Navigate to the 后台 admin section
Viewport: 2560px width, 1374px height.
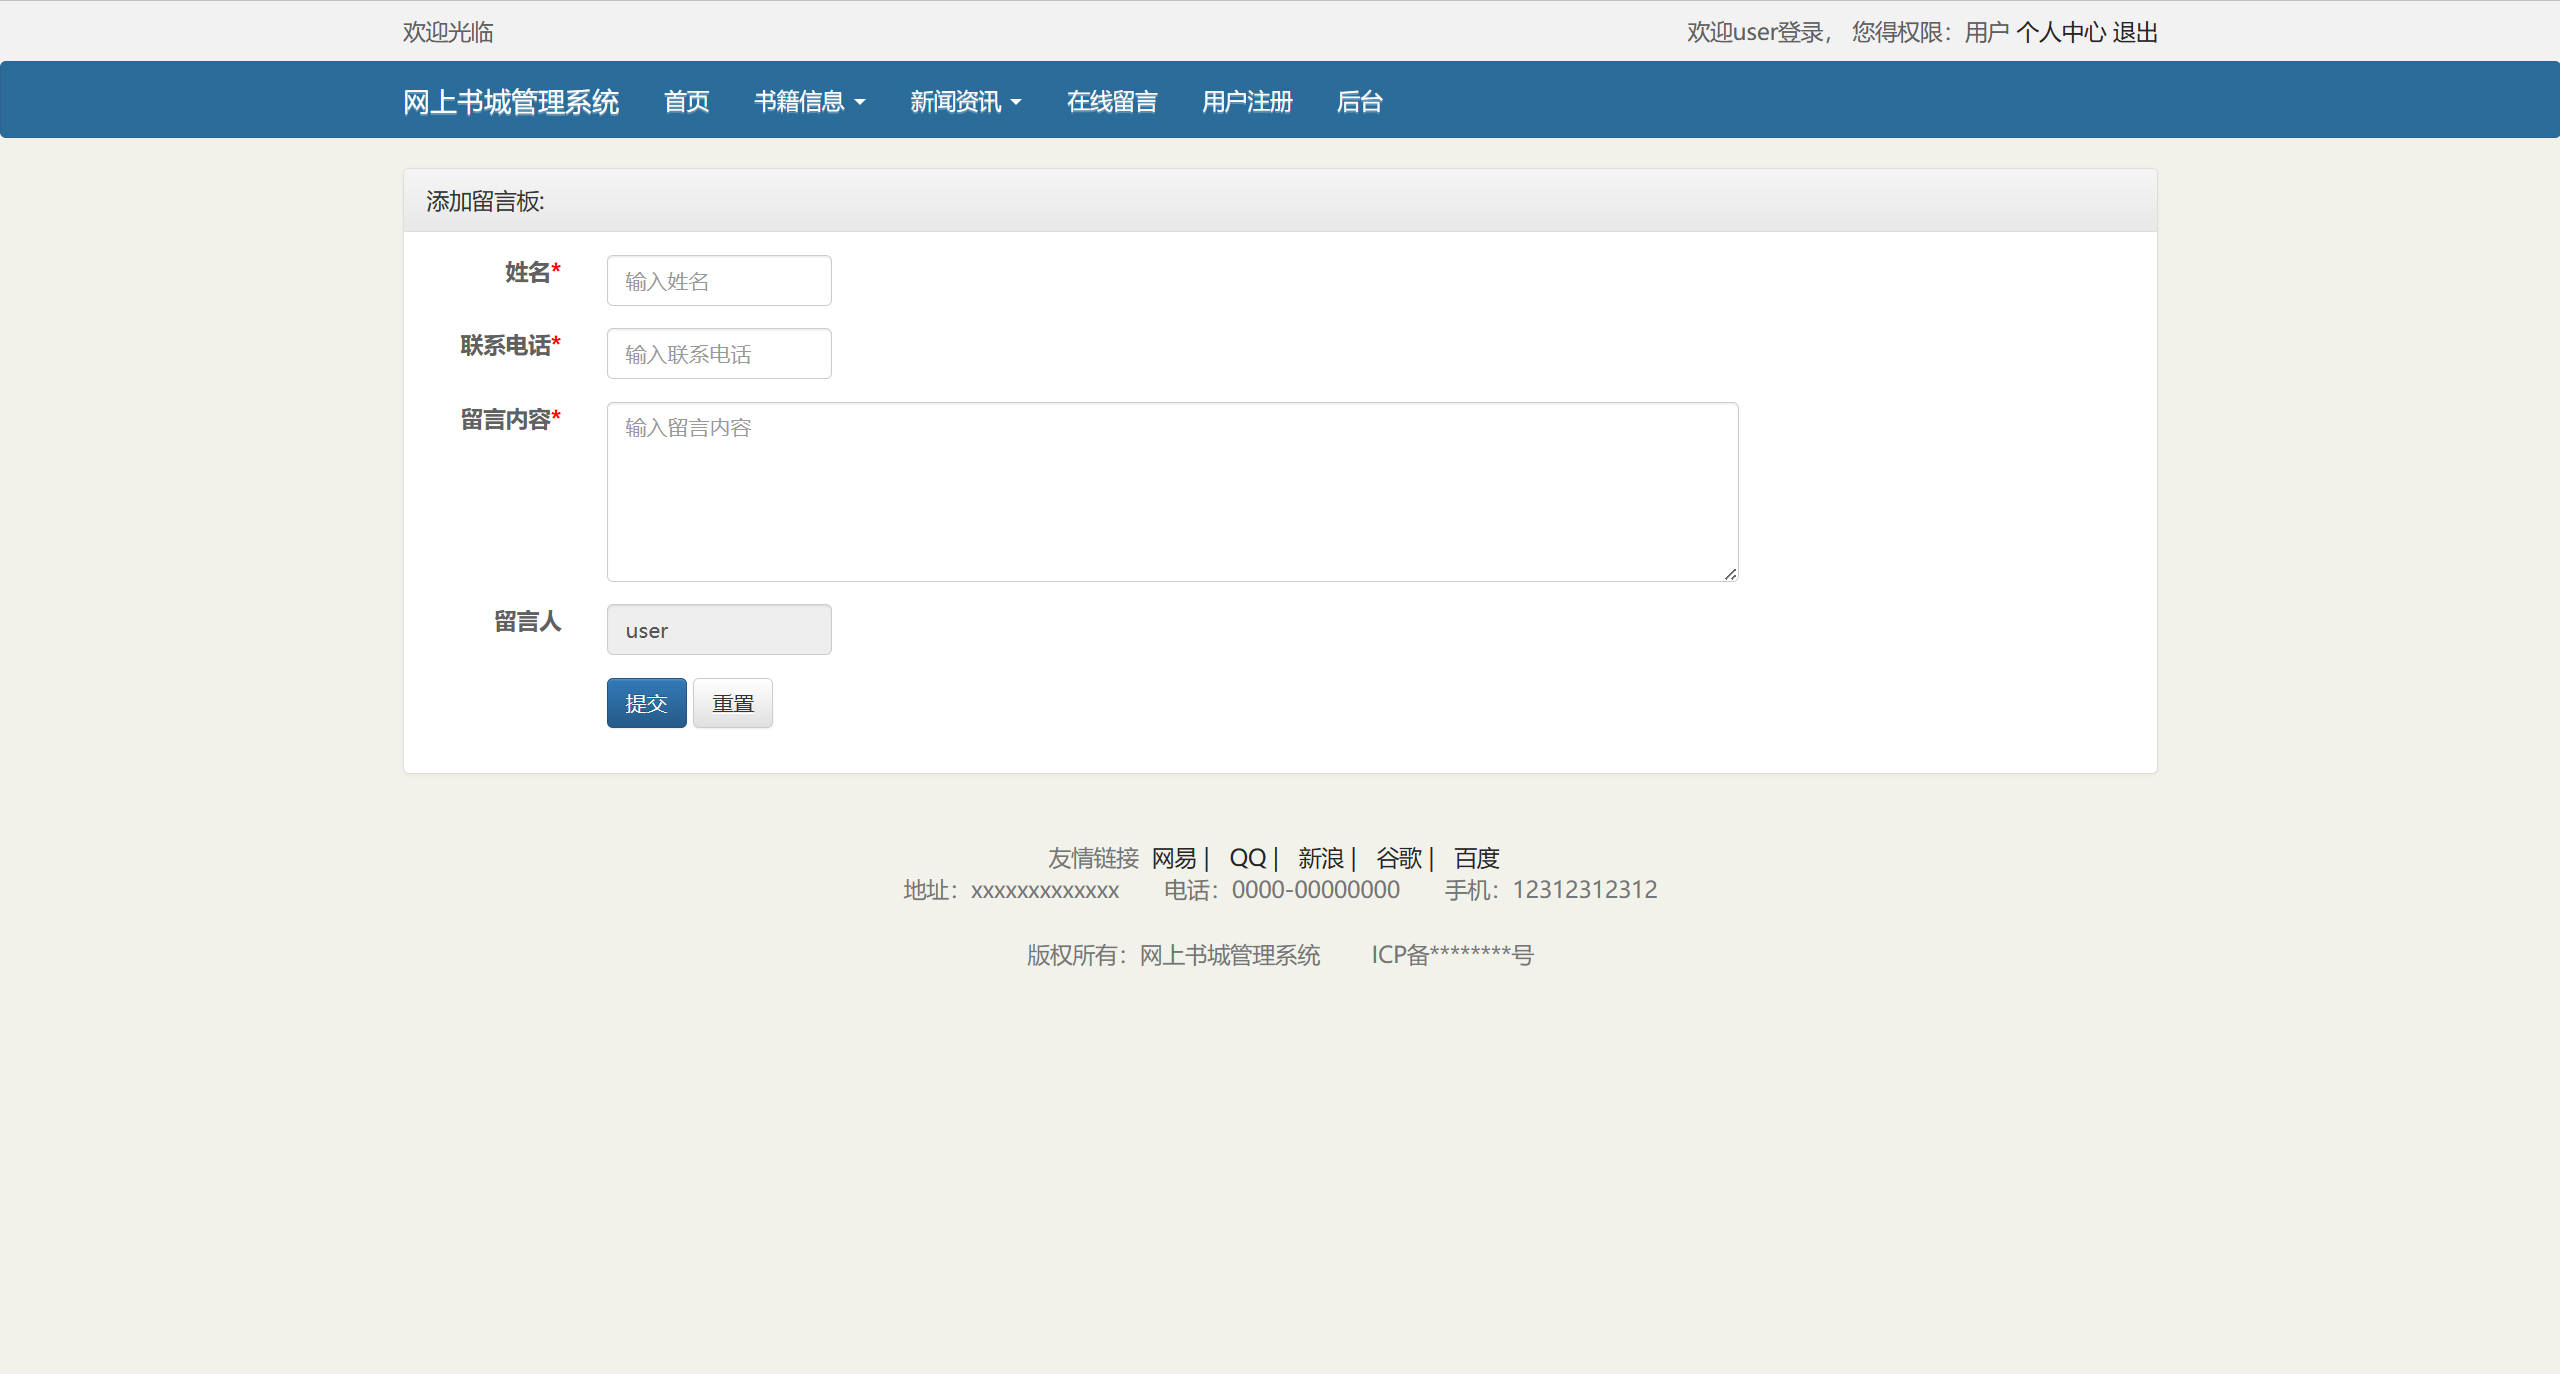click(1358, 101)
